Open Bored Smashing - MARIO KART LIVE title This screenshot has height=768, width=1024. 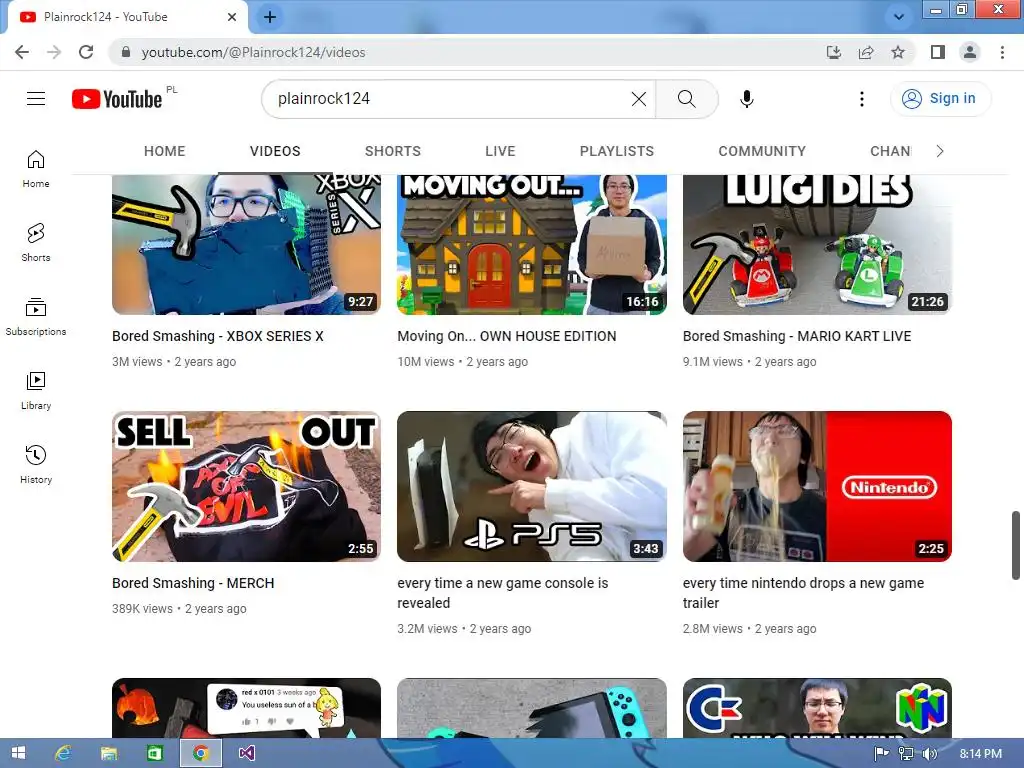797,336
